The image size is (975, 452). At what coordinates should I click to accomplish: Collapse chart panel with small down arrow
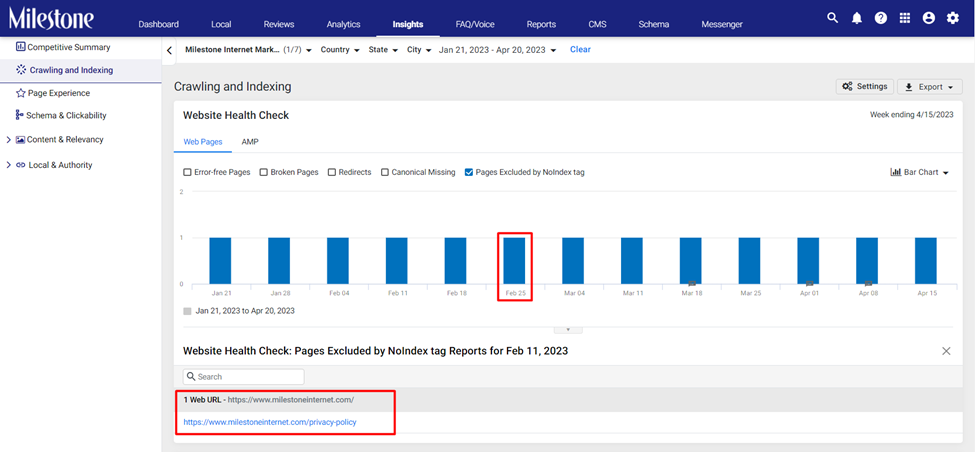(568, 330)
